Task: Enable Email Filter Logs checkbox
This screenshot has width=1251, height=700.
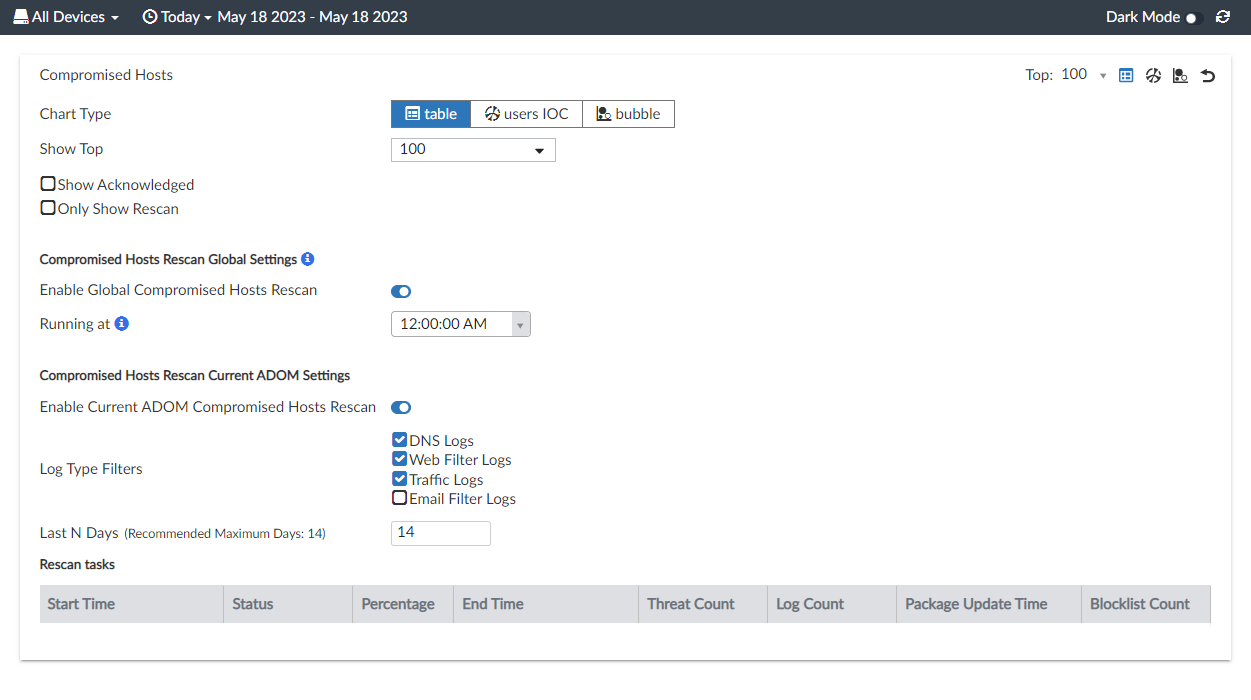Action: click(399, 498)
